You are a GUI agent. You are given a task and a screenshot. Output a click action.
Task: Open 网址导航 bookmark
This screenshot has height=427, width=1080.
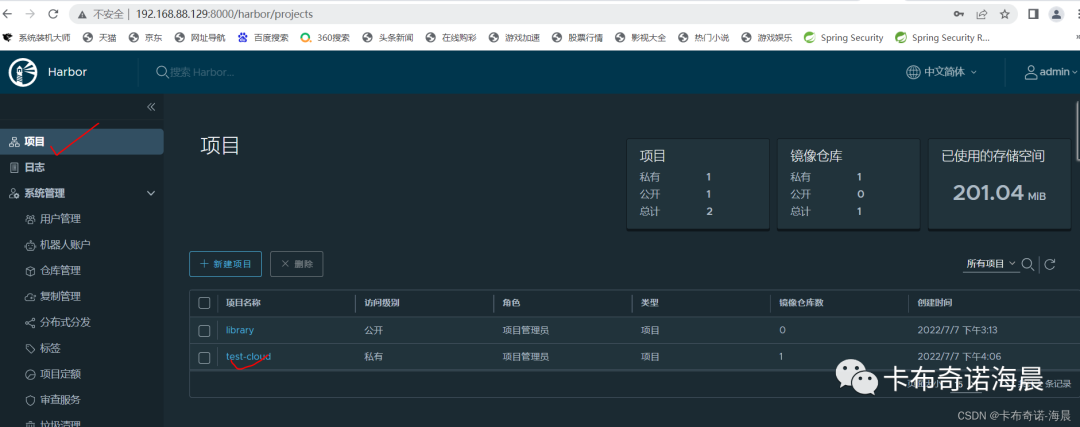tap(200, 38)
